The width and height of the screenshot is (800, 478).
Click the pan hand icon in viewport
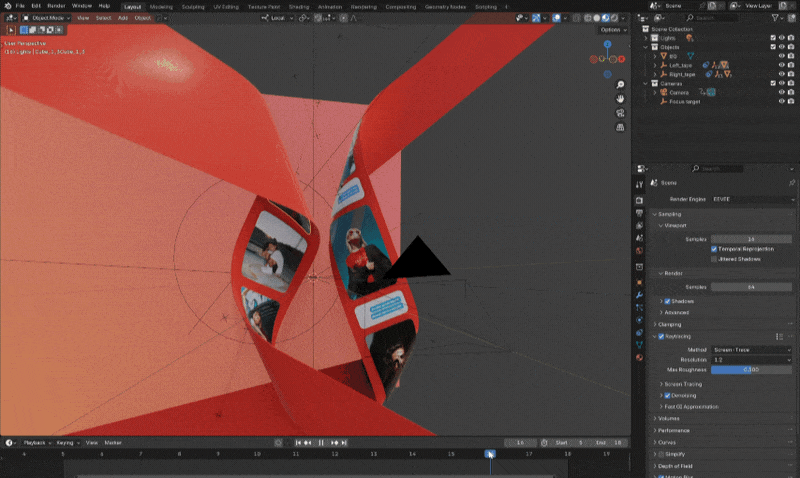click(621, 99)
